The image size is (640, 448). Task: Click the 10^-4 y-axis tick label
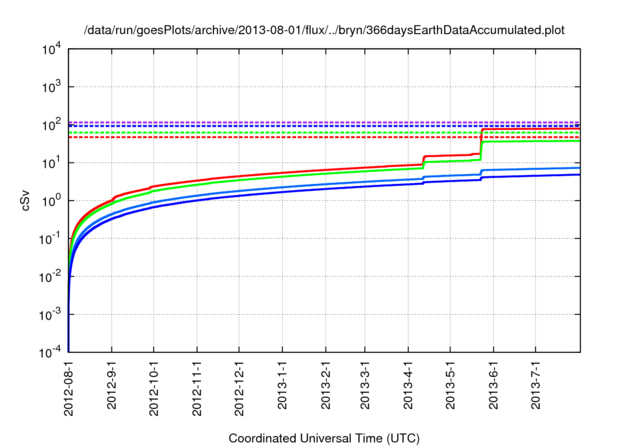(51, 352)
